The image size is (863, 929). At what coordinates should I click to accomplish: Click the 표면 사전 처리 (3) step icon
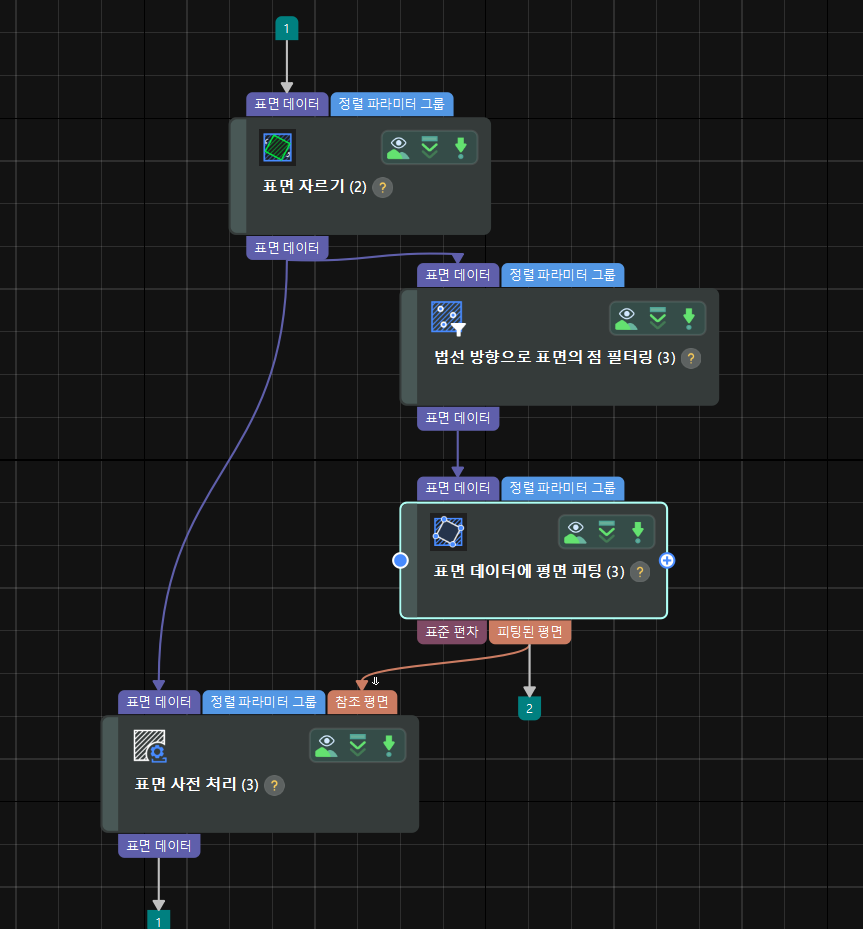149,745
